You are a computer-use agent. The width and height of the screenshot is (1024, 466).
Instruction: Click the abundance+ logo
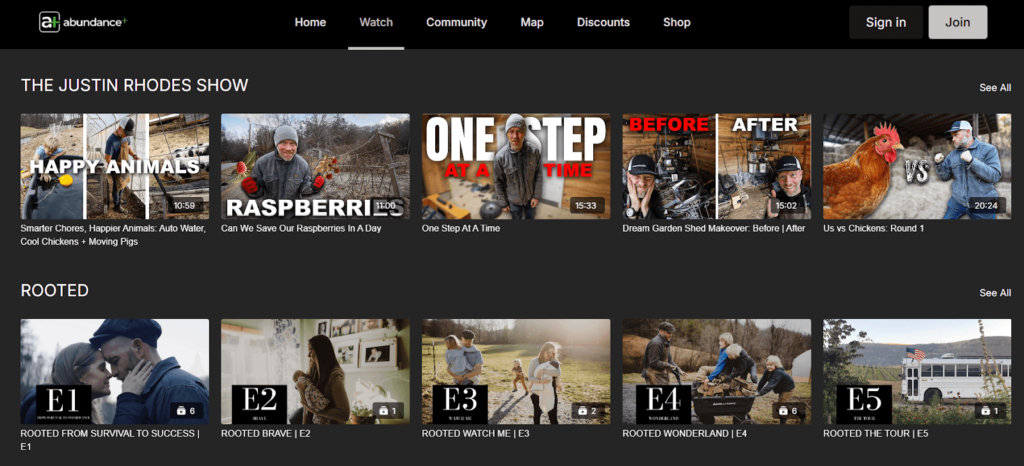click(x=83, y=22)
